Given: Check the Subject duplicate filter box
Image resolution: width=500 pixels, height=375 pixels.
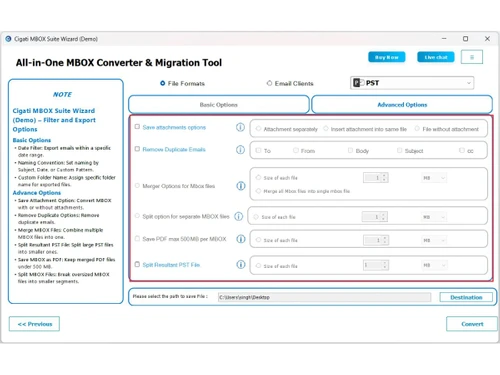Looking at the screenshot, I should [x=399, y=150].
